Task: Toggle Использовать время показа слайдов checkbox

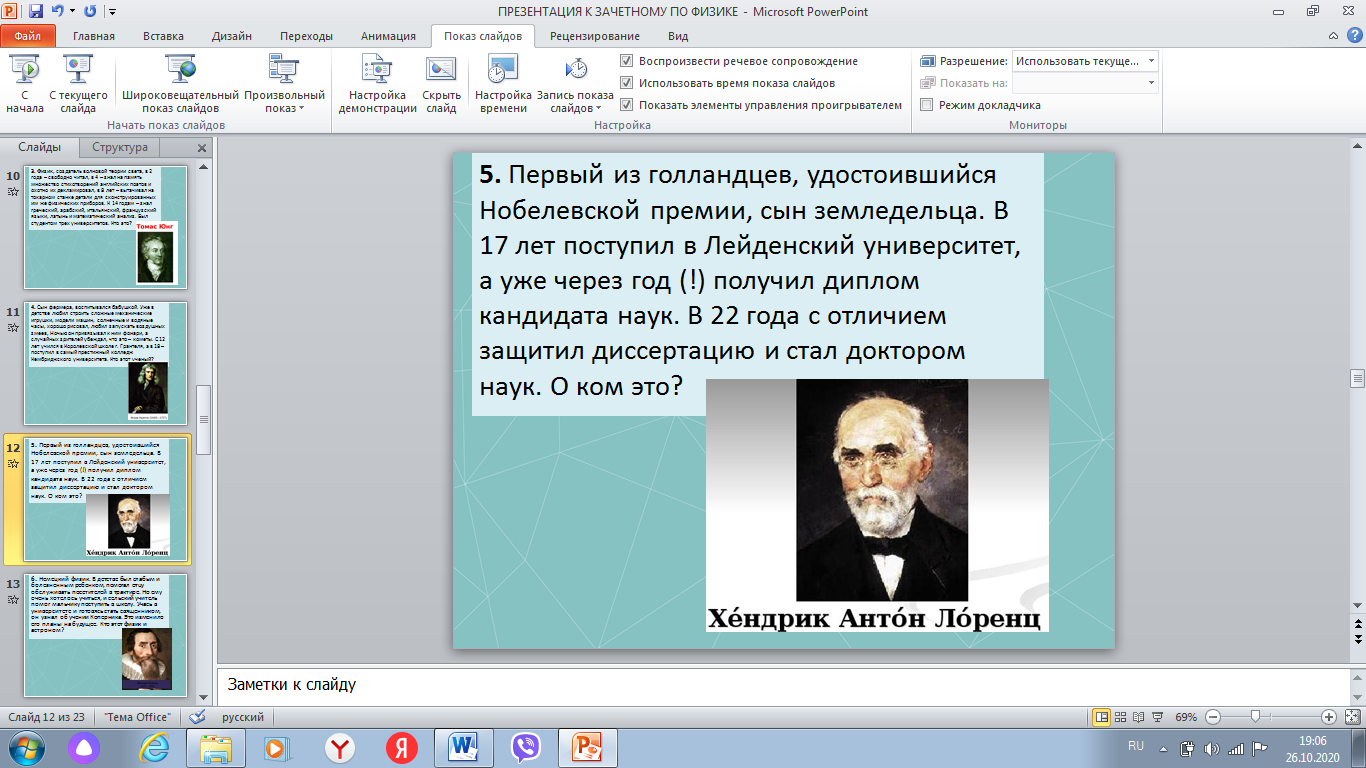Action: click(626, 83)
